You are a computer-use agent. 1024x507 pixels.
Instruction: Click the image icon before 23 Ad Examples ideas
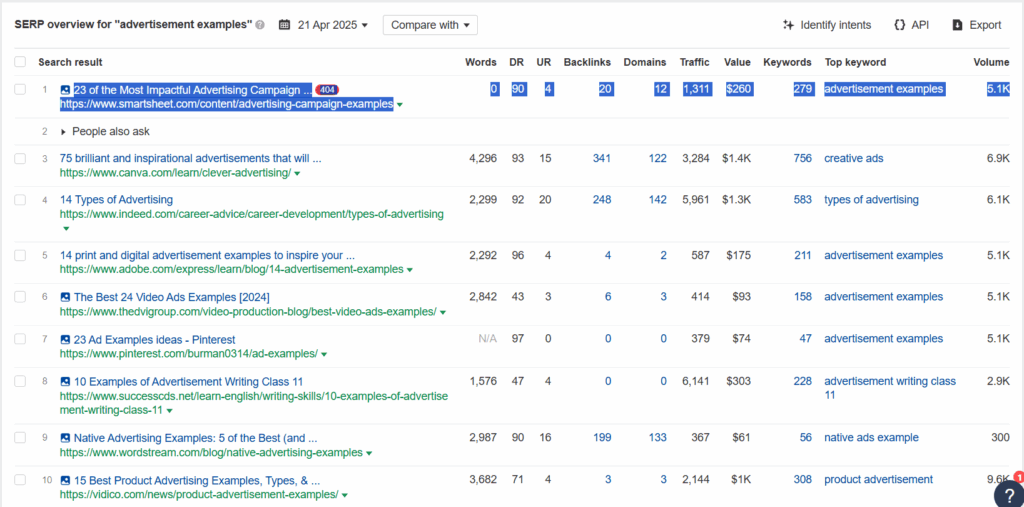[x=65, y=340]
